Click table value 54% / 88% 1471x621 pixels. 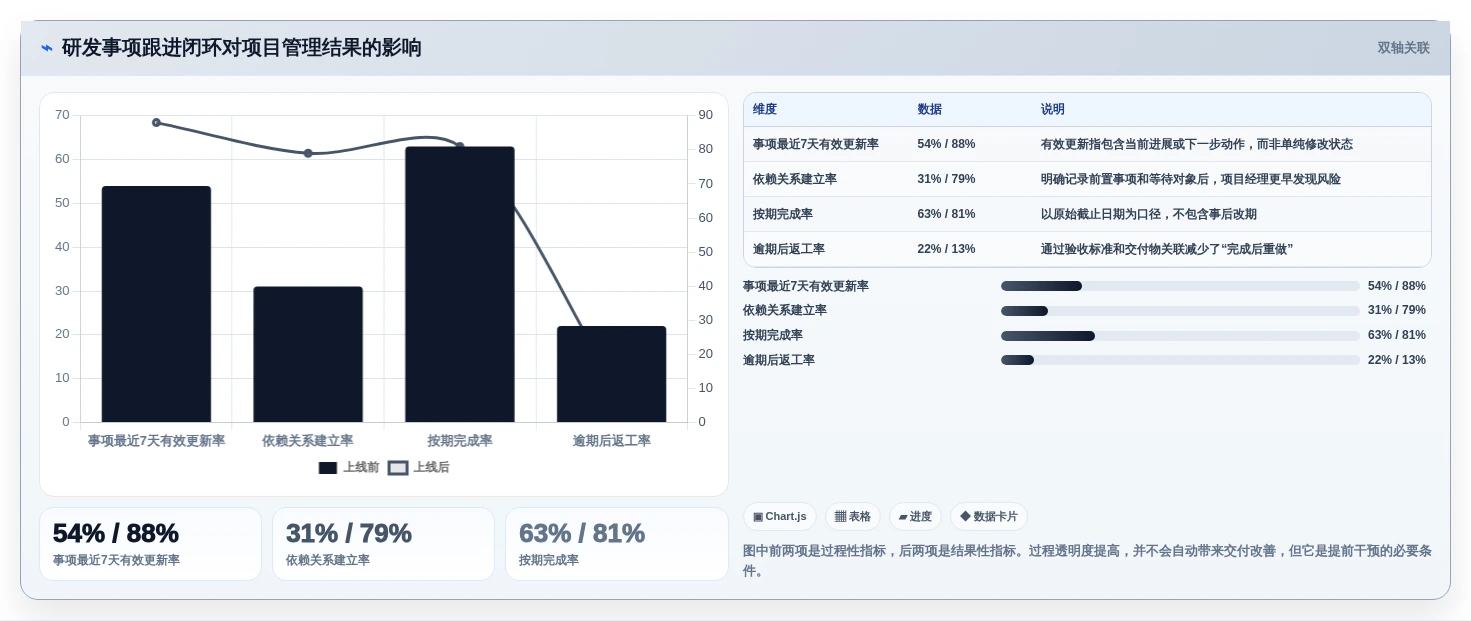click(946, 144)
